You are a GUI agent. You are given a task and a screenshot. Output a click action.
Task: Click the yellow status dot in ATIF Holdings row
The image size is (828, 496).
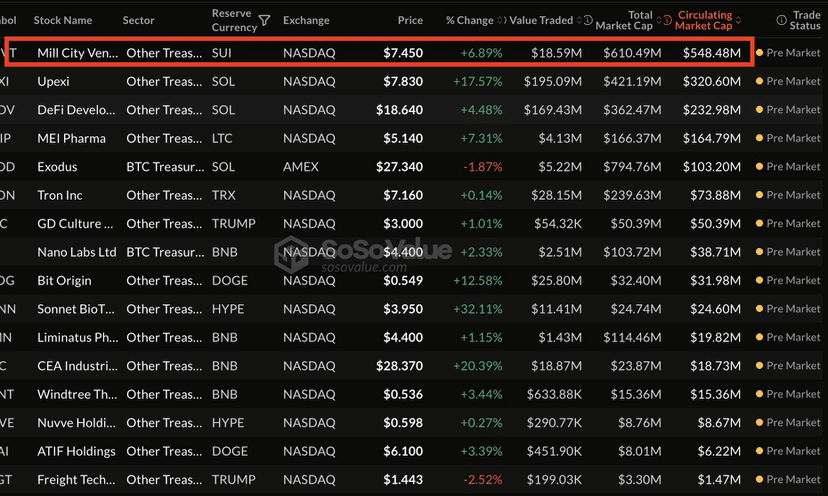click(x=759, y=451)
